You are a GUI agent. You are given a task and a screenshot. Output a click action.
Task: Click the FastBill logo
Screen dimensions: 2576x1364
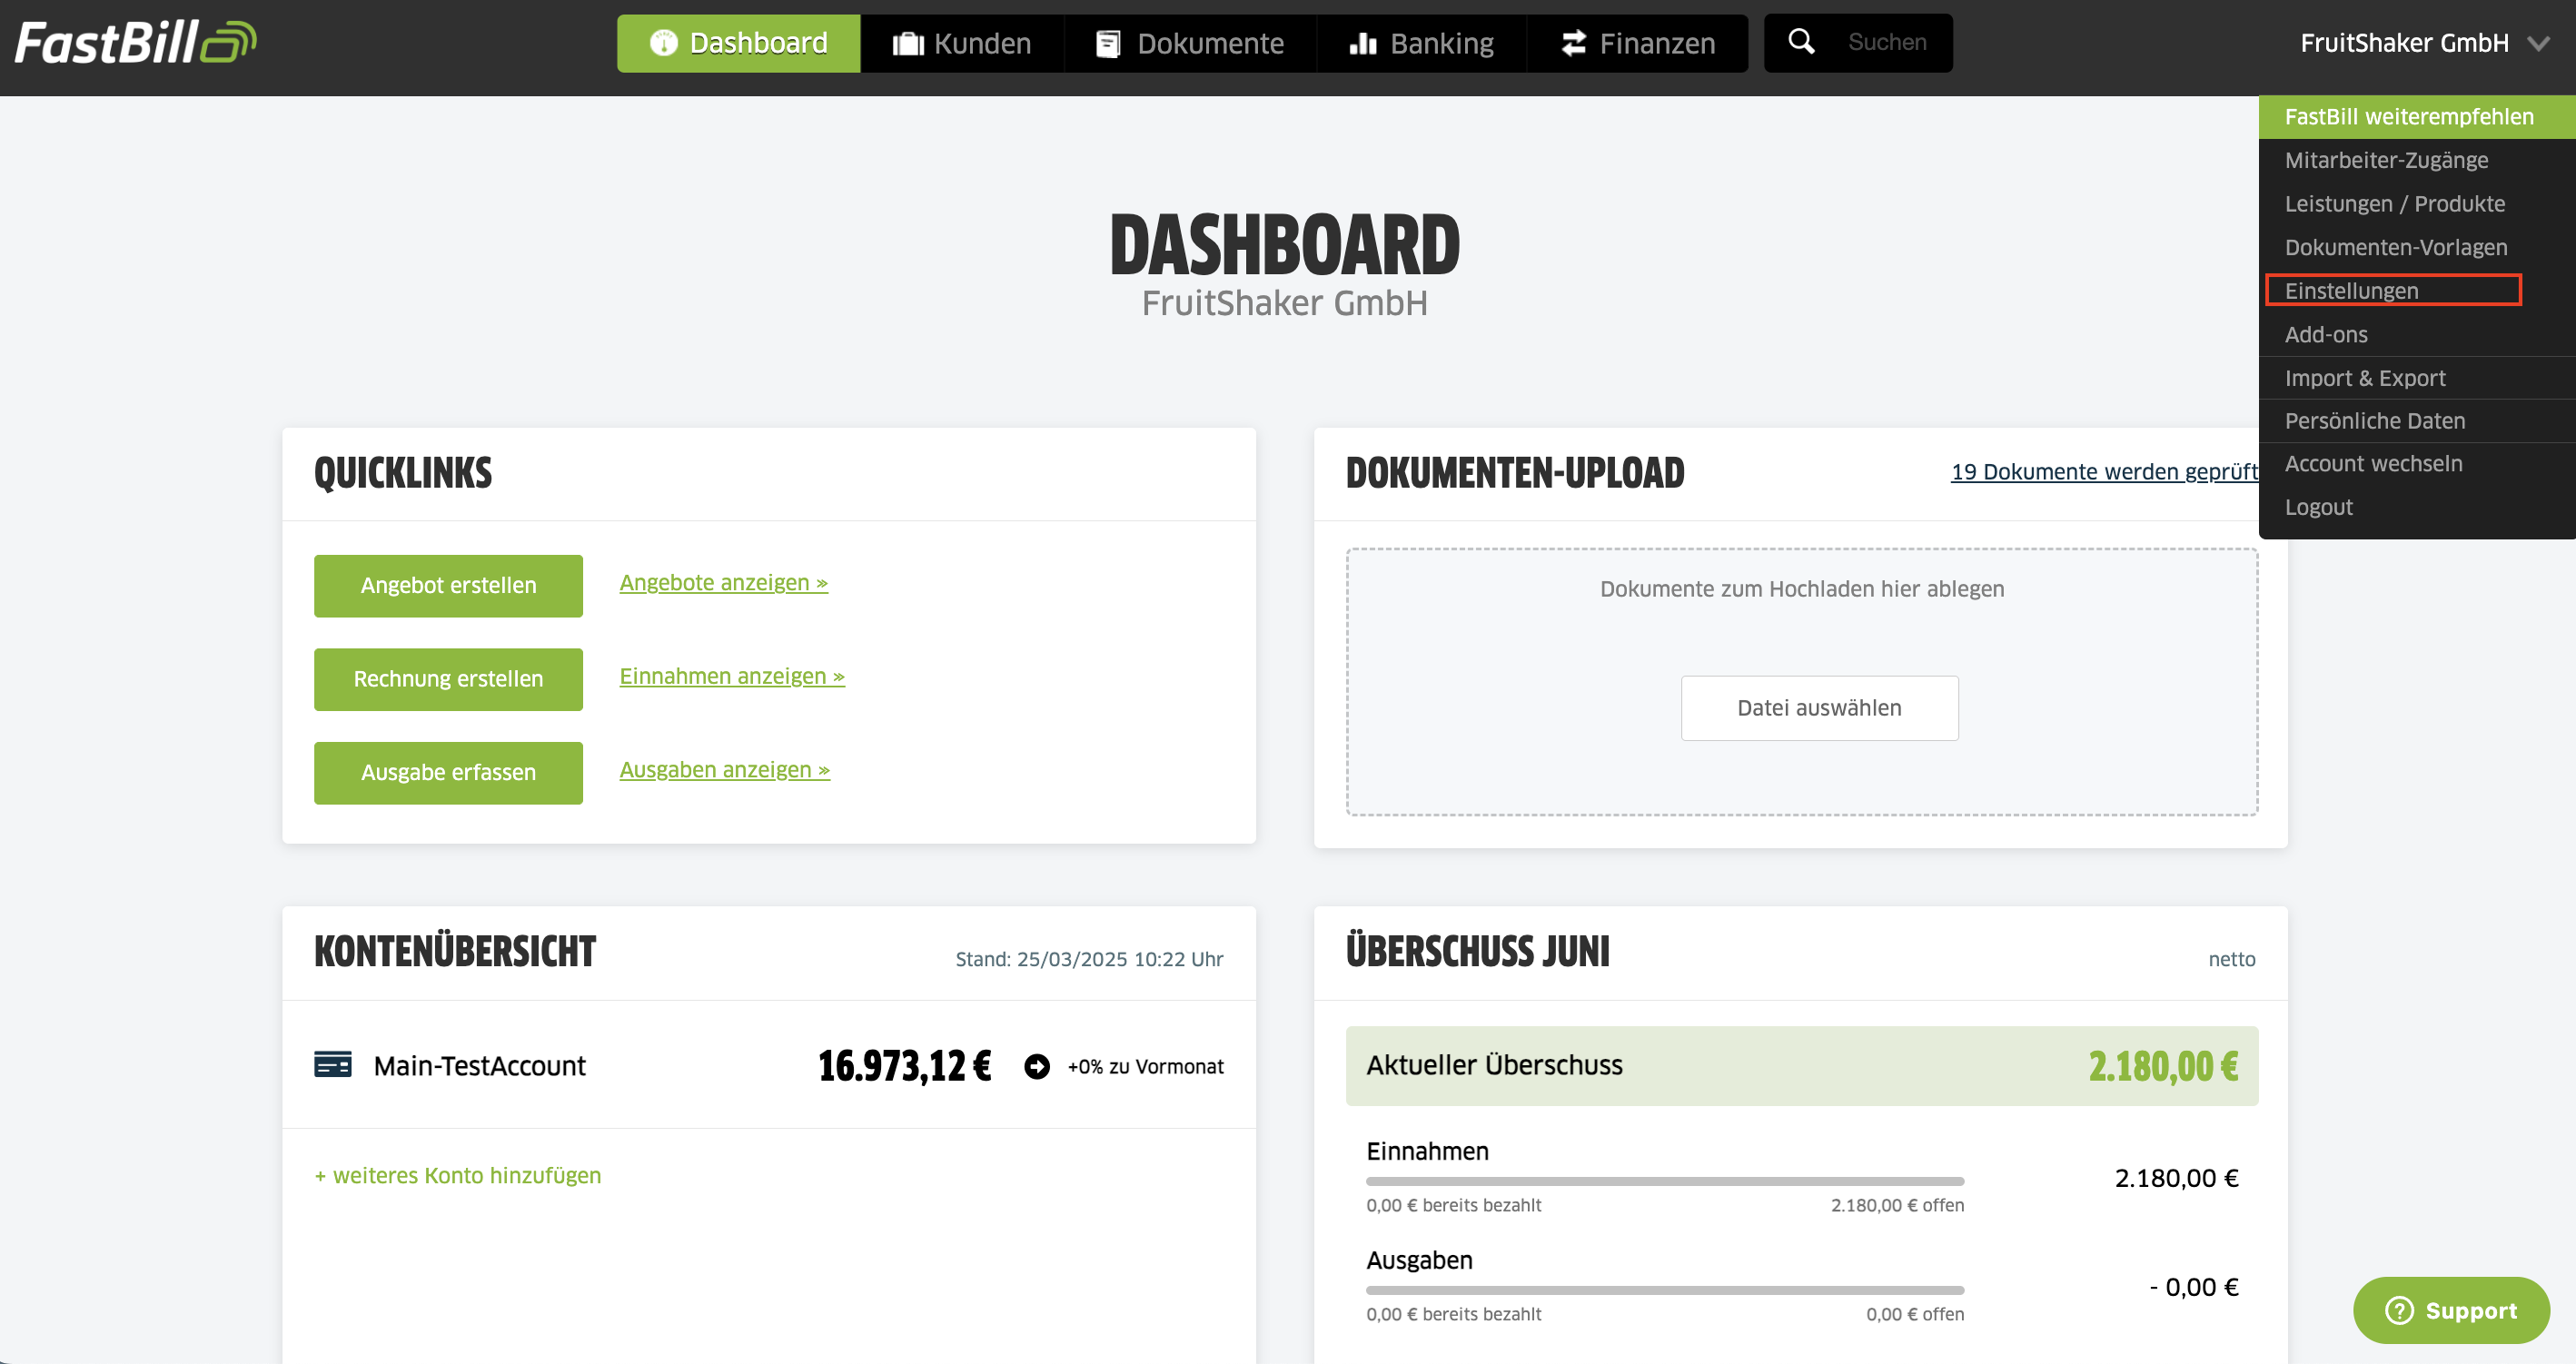click(x=136, y=43)
